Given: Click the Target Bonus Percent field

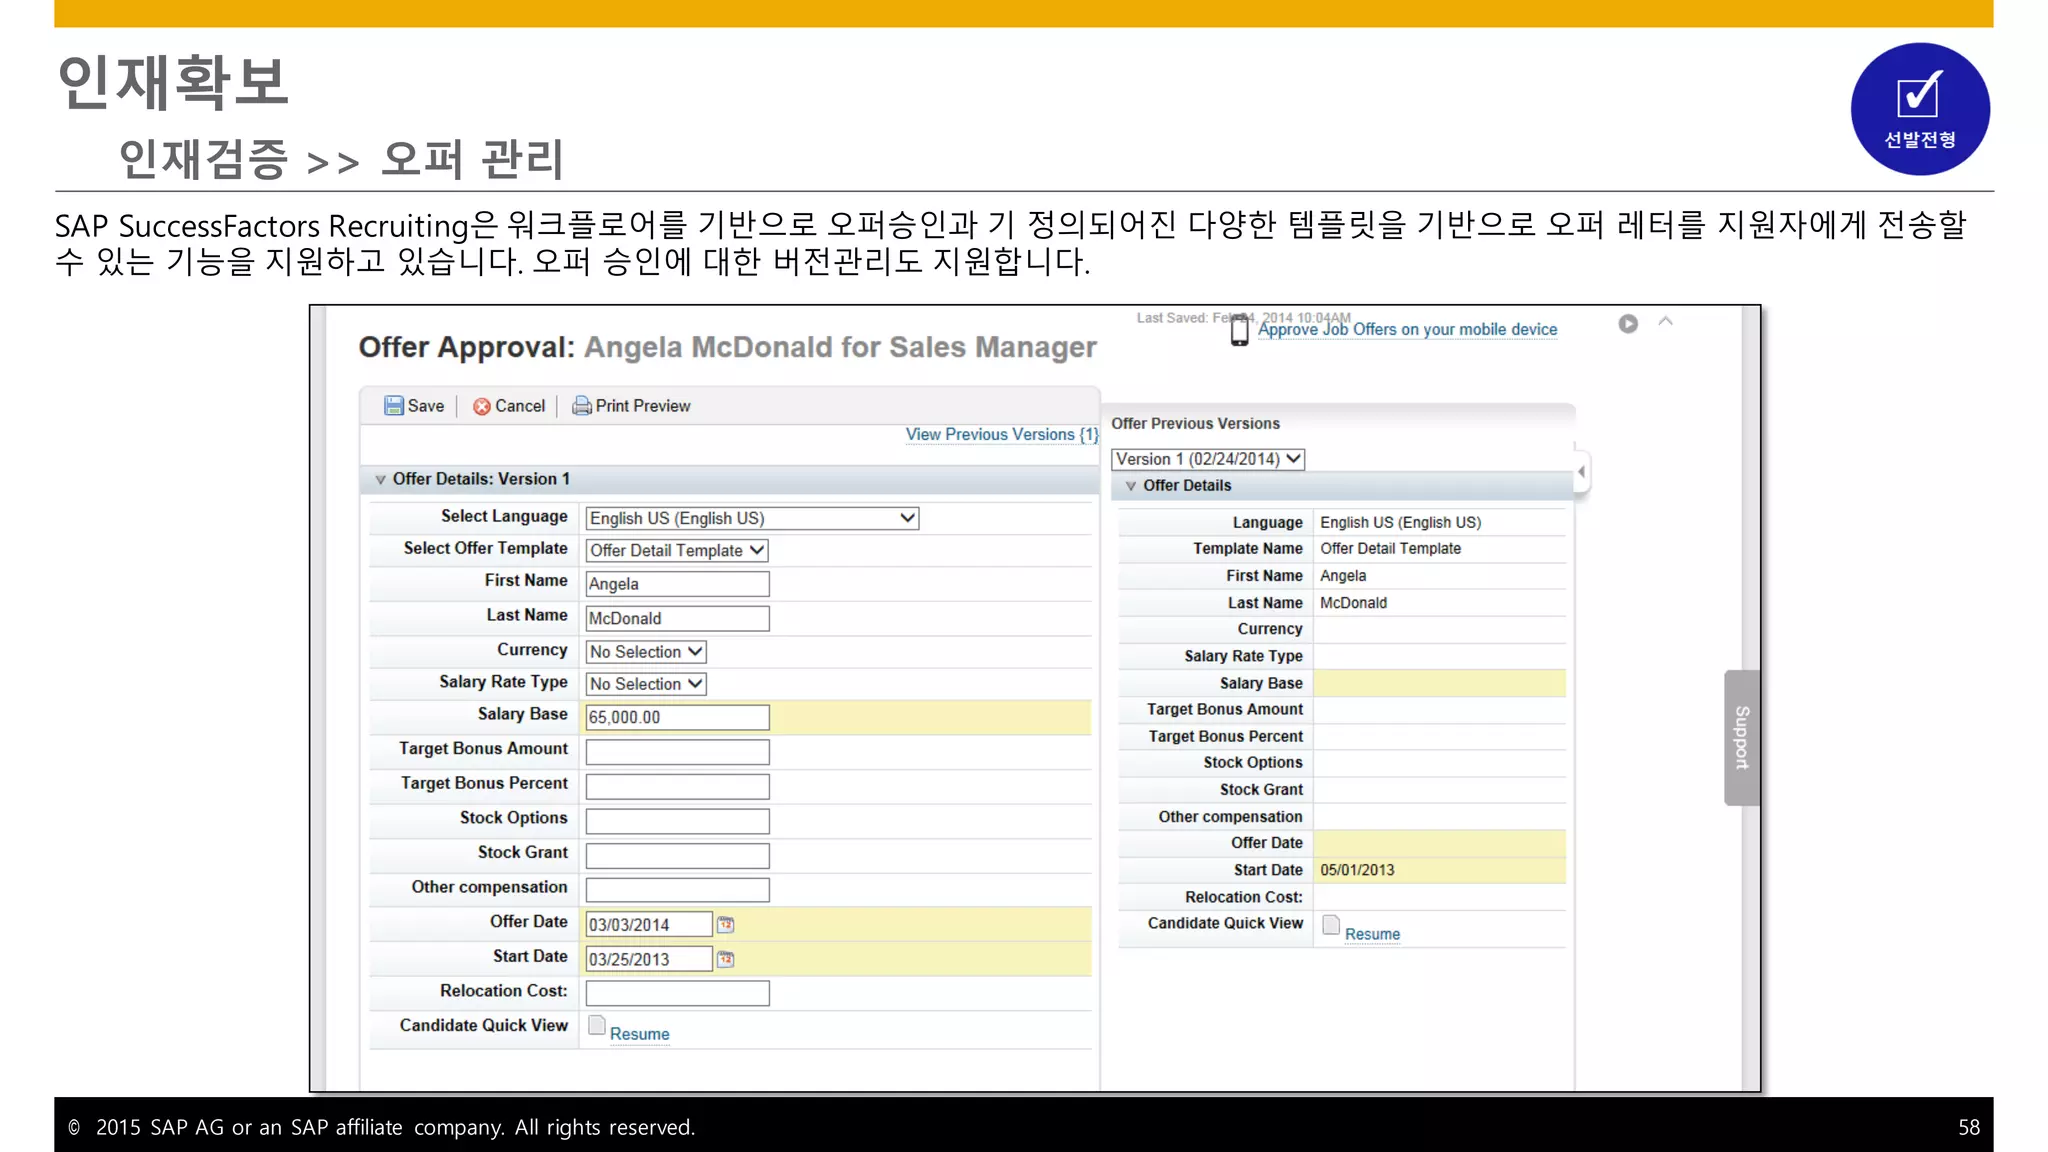Looking at the screenshot, I should [x=677, y=787].
